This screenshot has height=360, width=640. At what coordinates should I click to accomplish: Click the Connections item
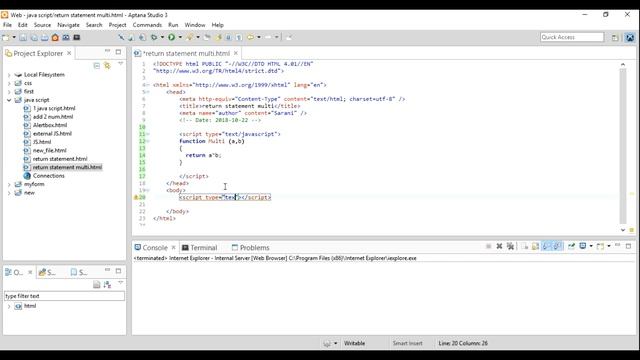49,176
